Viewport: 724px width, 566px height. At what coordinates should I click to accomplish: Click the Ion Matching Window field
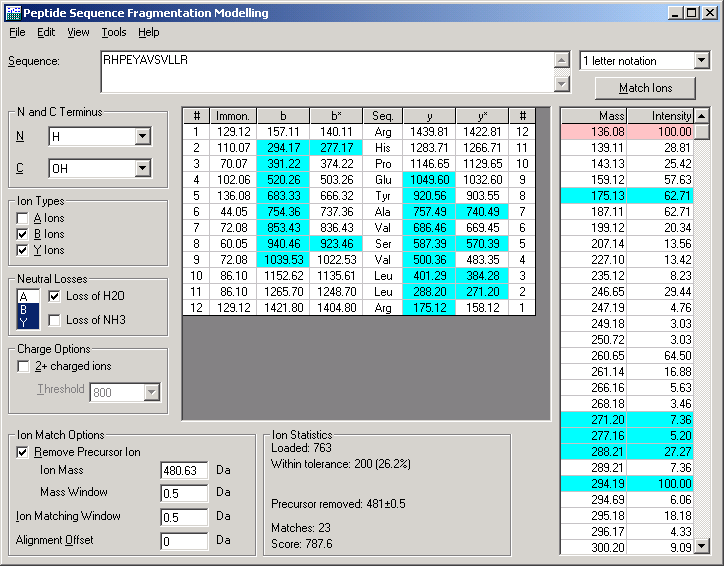point(184,518)
